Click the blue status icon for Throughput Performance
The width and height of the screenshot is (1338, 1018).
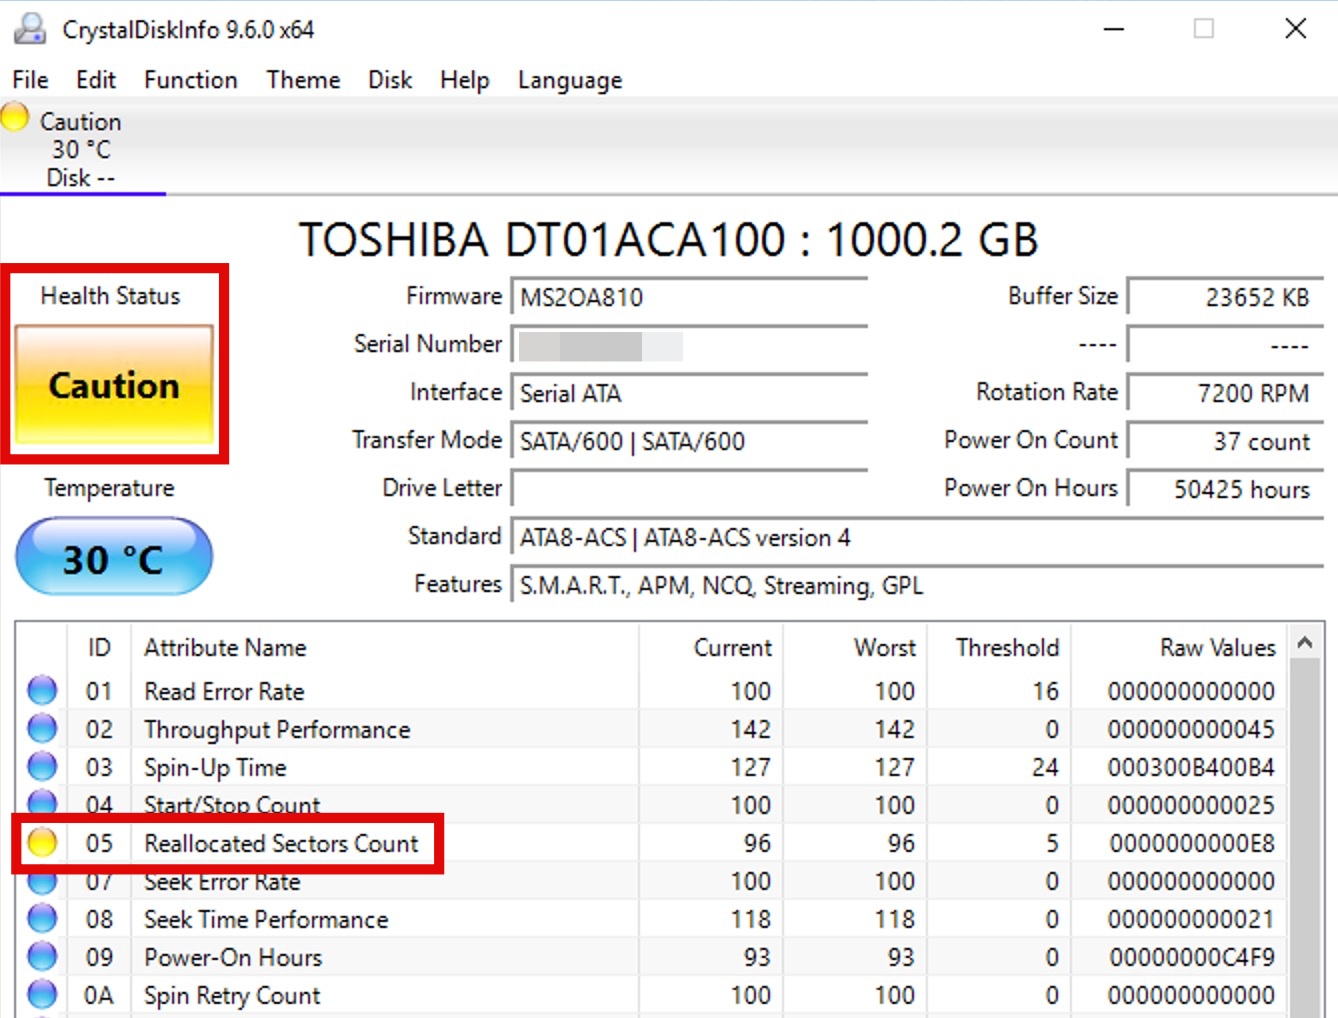[42, 728]
